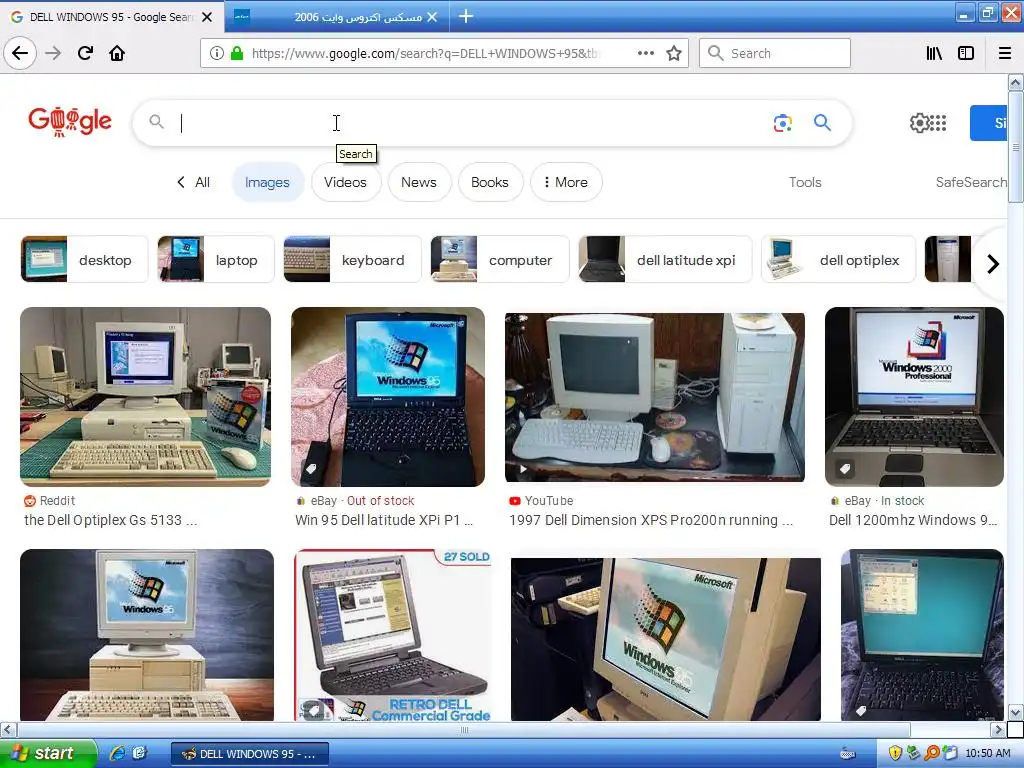Open the Start menu

pos(47,753)
